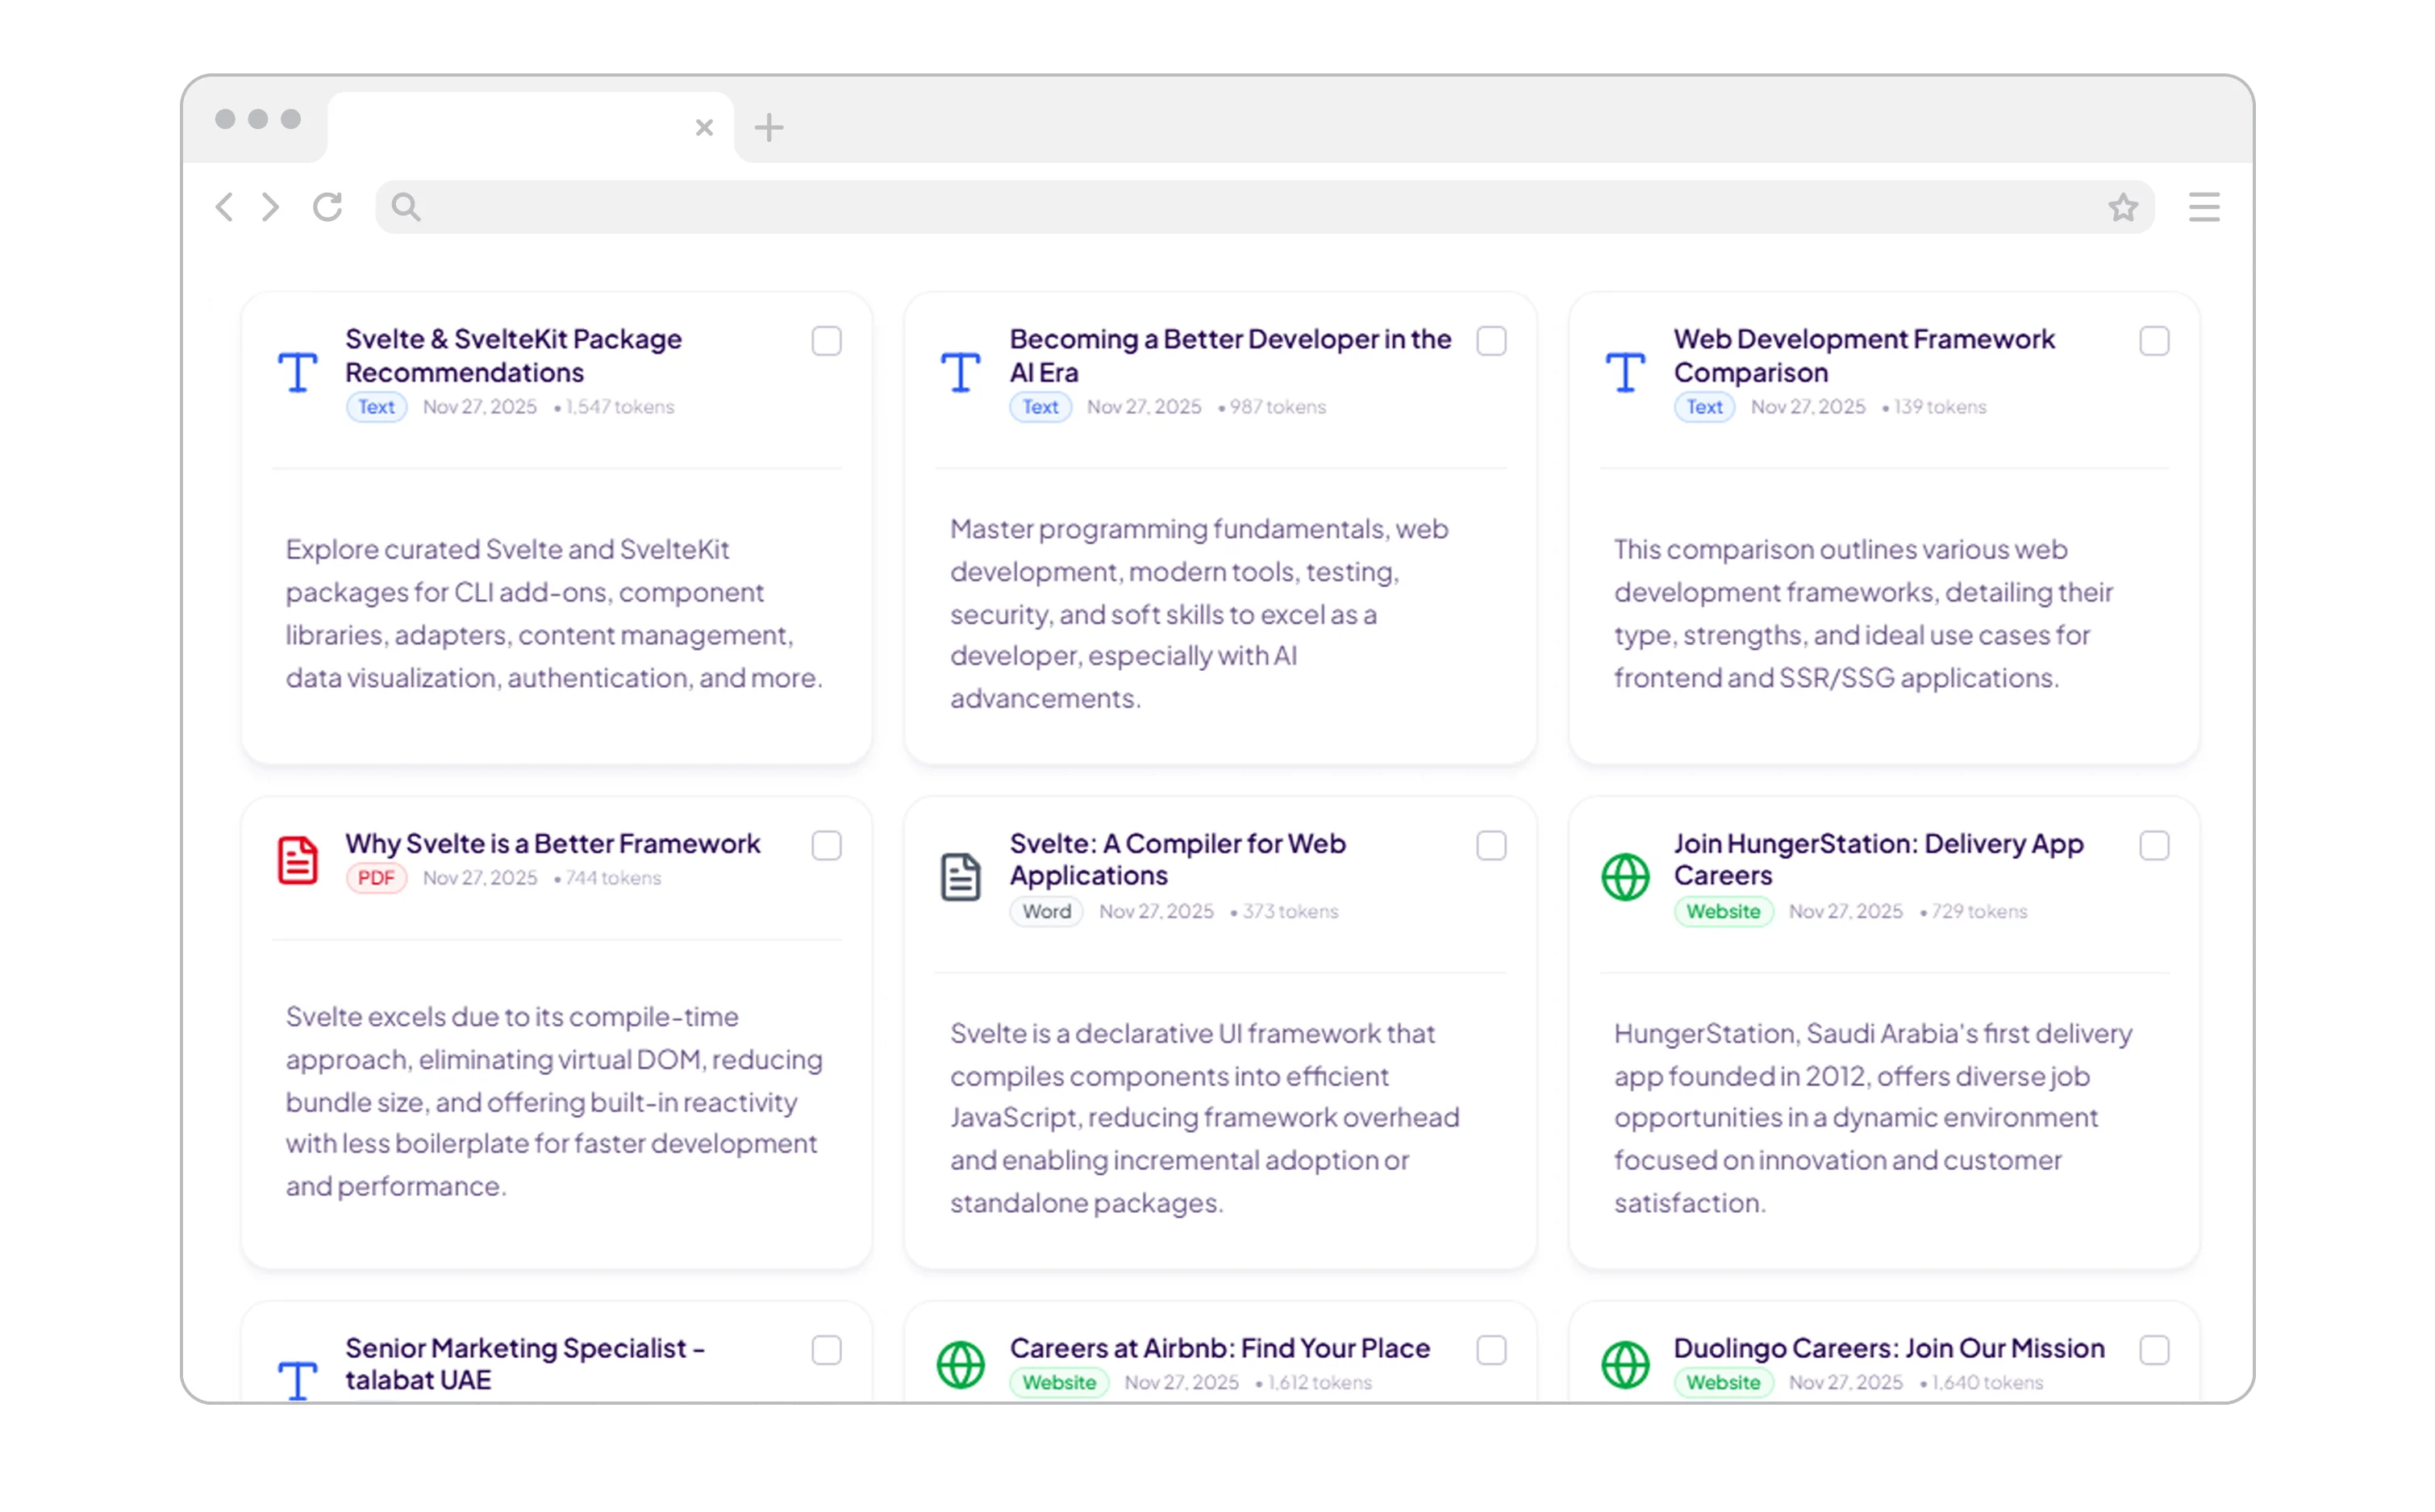The width and height of the screenshot is (2435, 1512).
Task: Click the reload page button
Action: tap(329, 207)
